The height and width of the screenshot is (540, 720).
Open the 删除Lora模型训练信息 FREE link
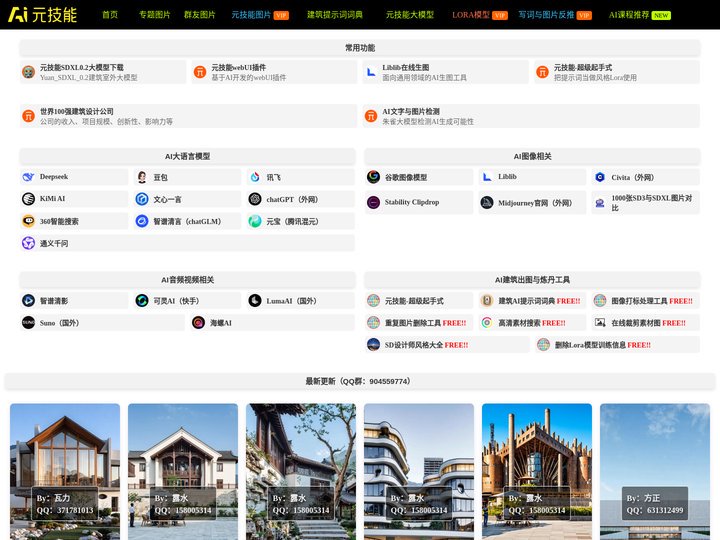click(617, 345)
